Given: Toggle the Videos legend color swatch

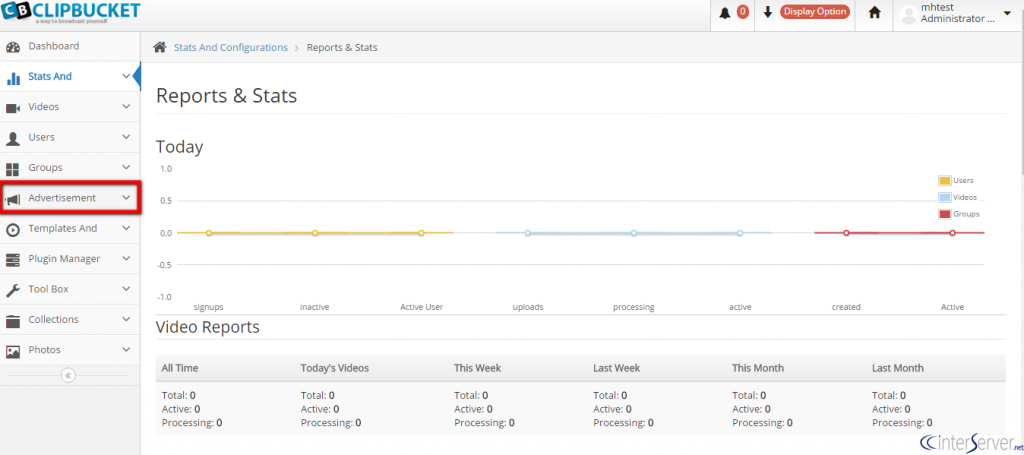Looking at the screenshot, I should pyautogui.click(x=944, y=197).
